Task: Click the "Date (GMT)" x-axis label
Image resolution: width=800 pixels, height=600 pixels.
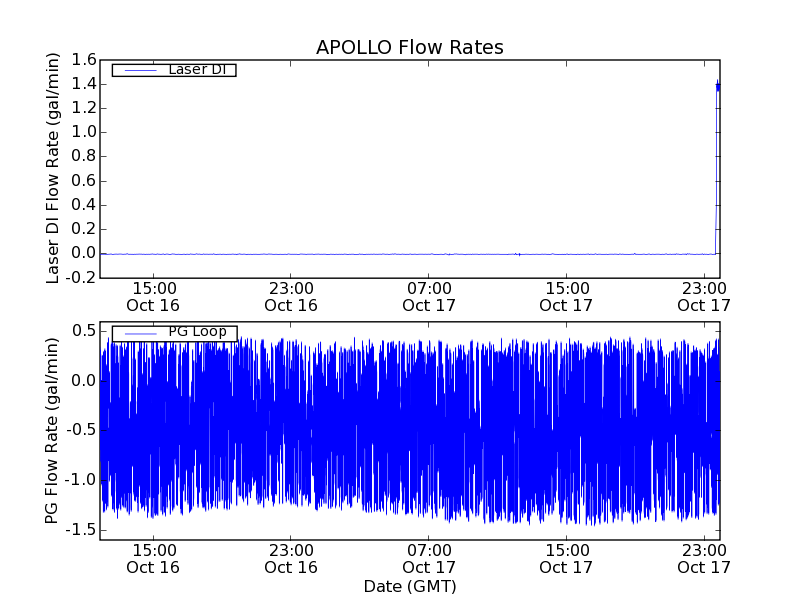Action: coord(409,586)
